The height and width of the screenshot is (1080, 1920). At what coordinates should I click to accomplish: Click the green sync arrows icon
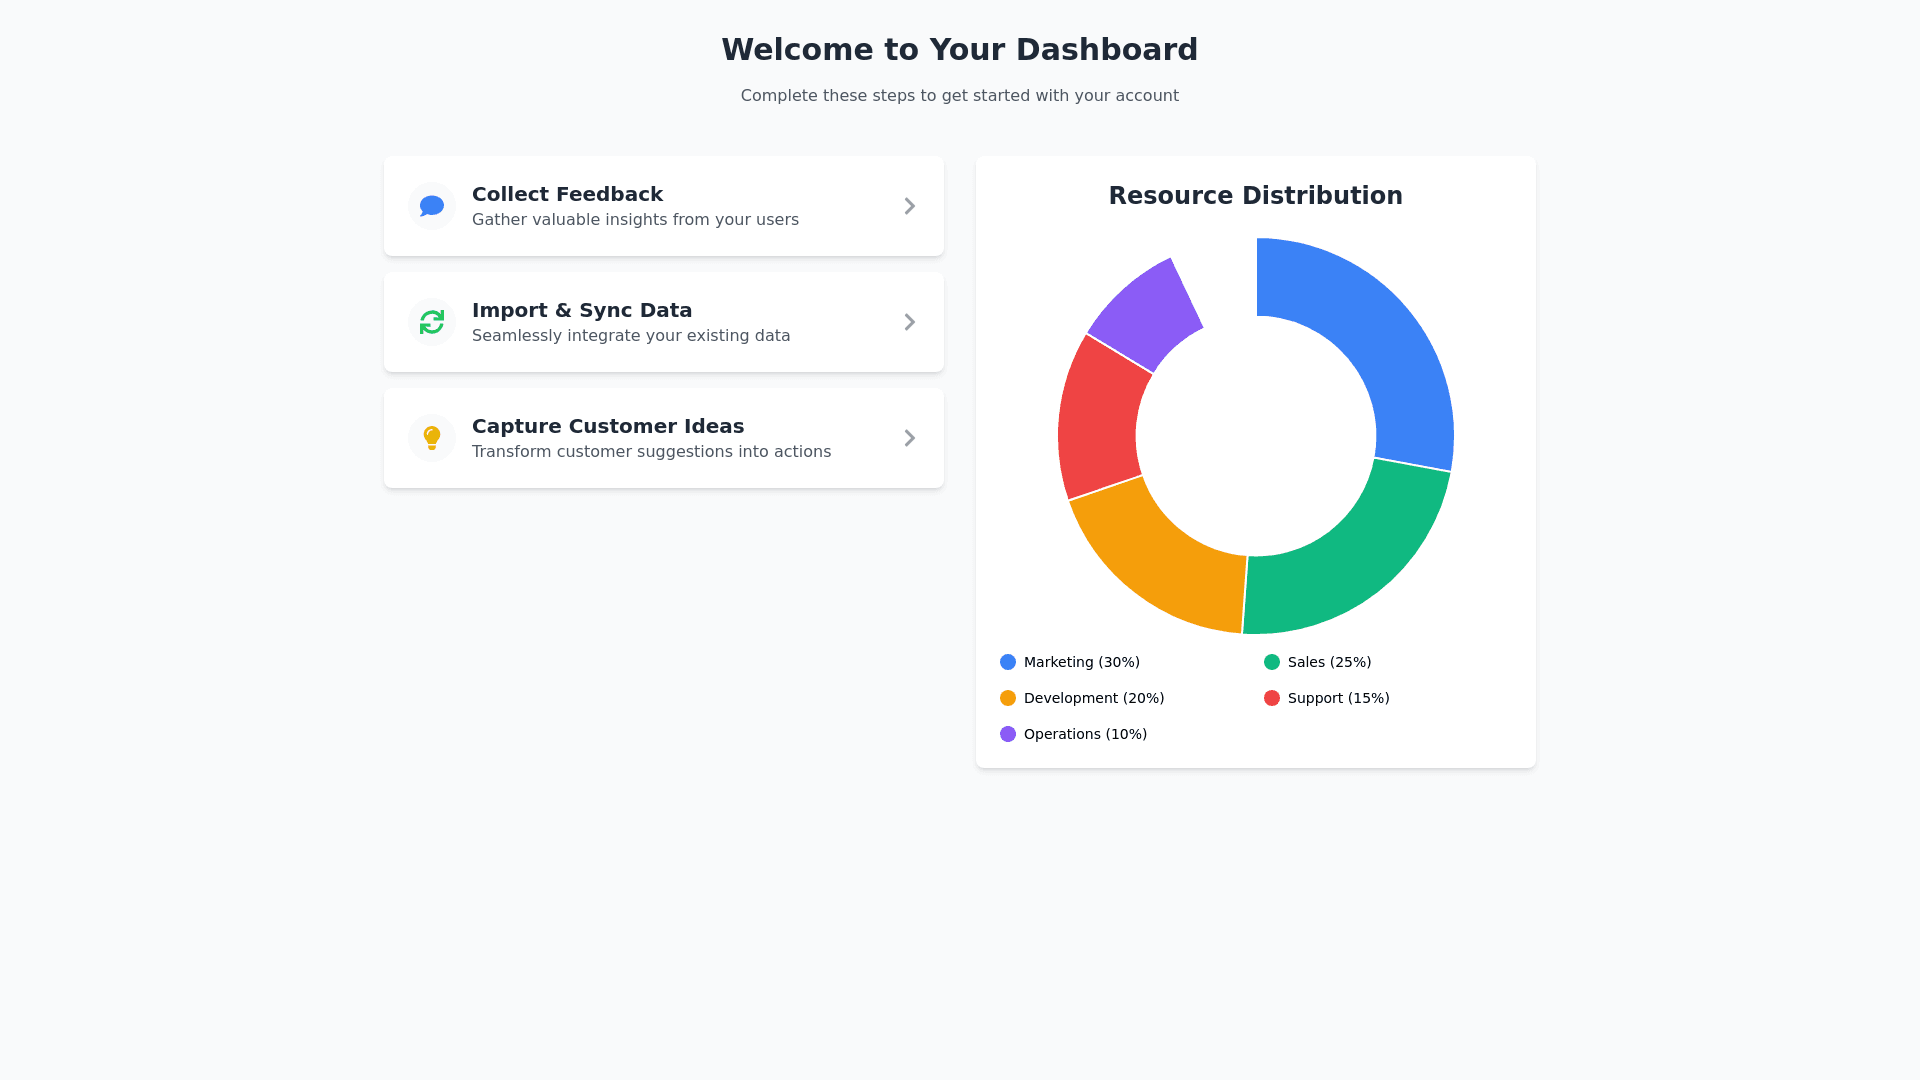pos(432,322)
